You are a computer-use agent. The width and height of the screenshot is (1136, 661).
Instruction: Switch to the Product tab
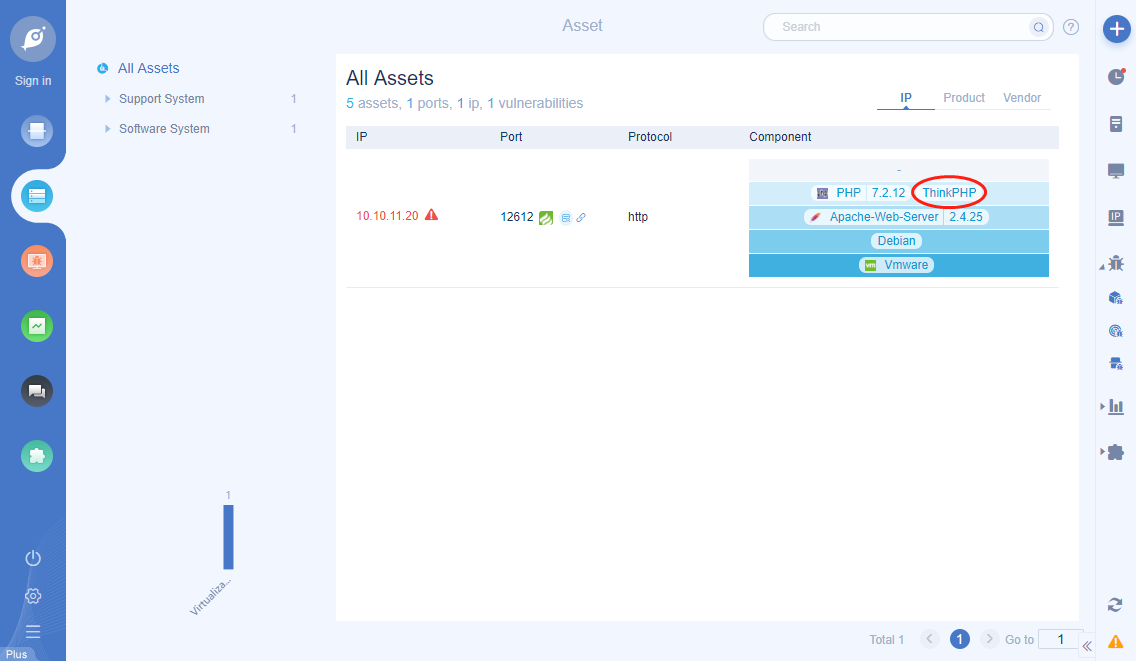pos(964,98)
